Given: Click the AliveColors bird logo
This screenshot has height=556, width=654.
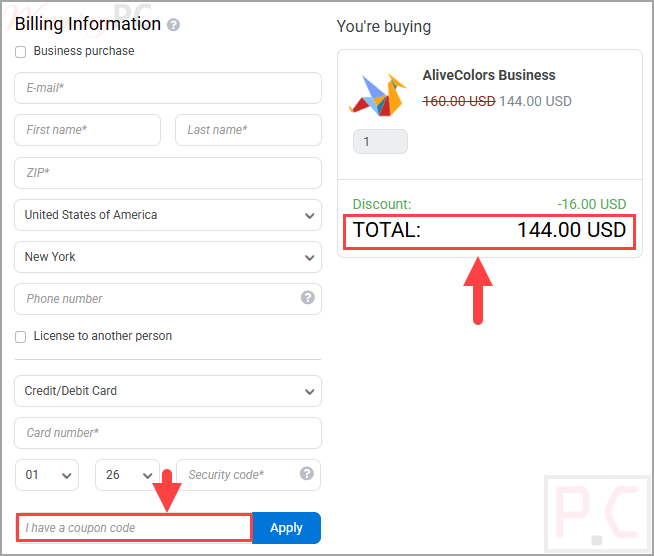Looking at the screenshot, I should pos(378,95).
